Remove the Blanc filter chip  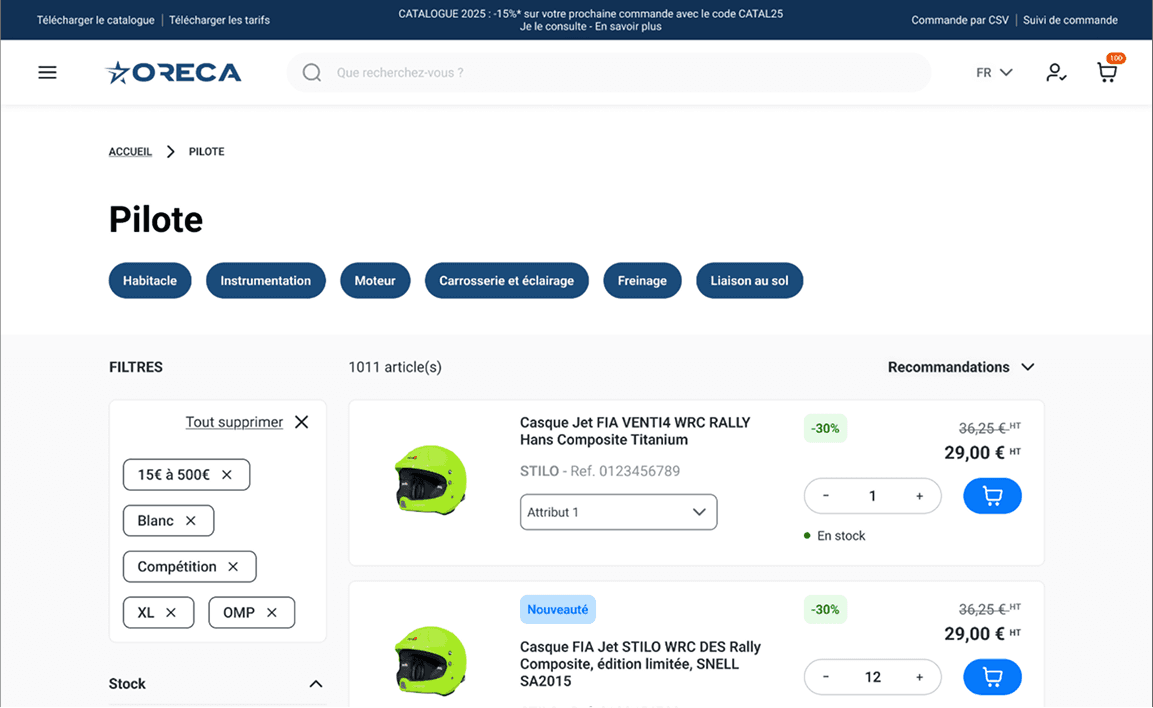(x=190, y=521)
